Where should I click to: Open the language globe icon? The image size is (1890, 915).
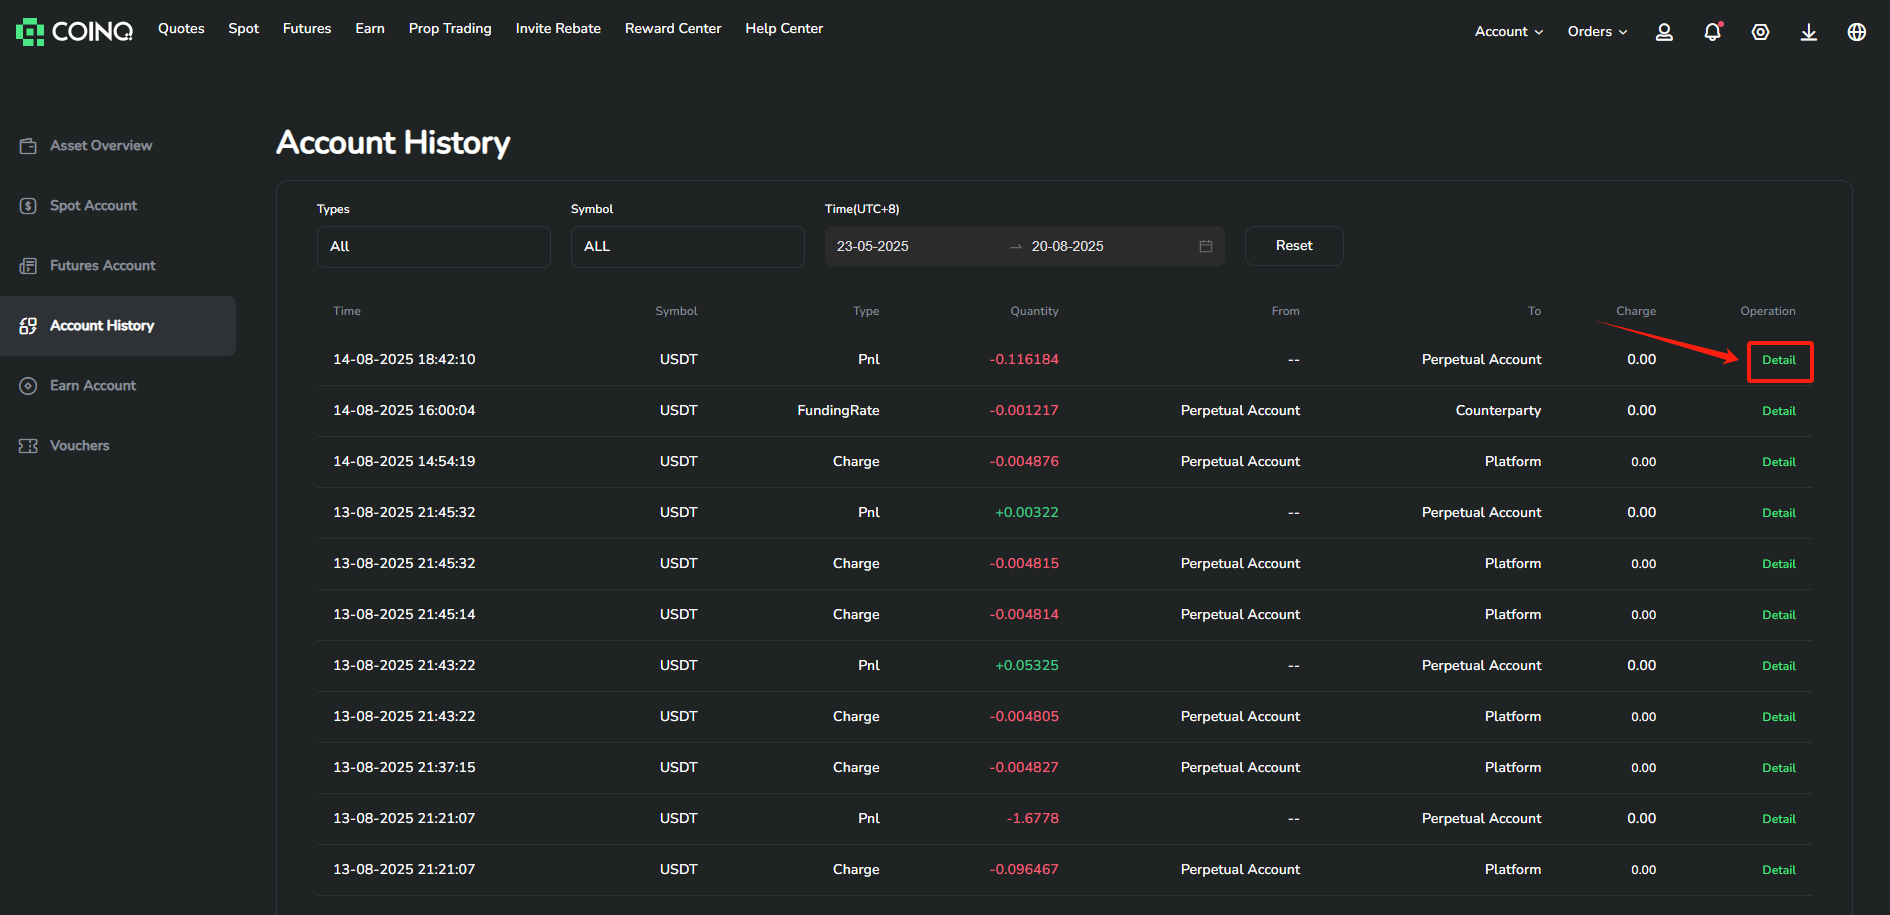click(1856, 31)
